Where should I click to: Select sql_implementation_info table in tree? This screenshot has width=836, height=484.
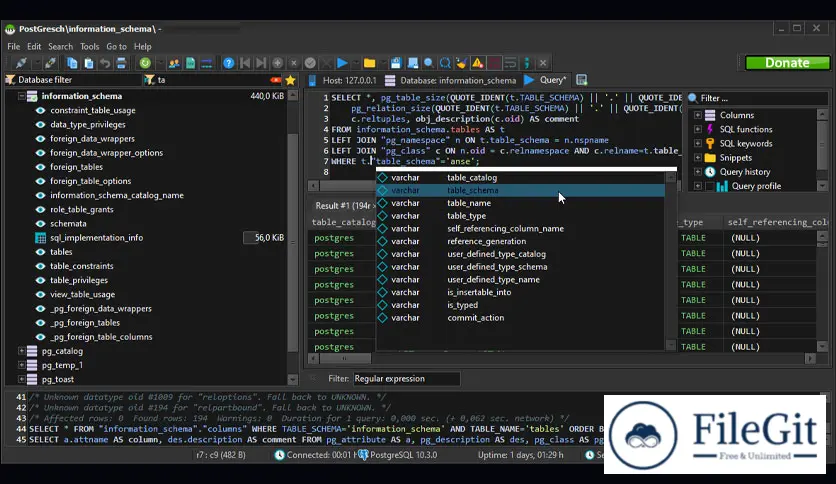[x=96, y=238]
